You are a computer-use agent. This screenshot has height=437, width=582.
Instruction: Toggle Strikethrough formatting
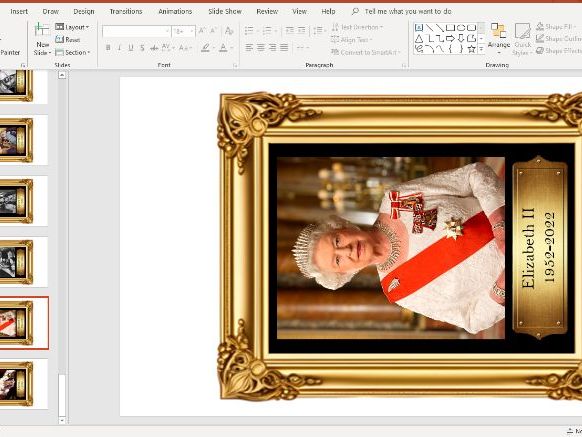point(154,48)
